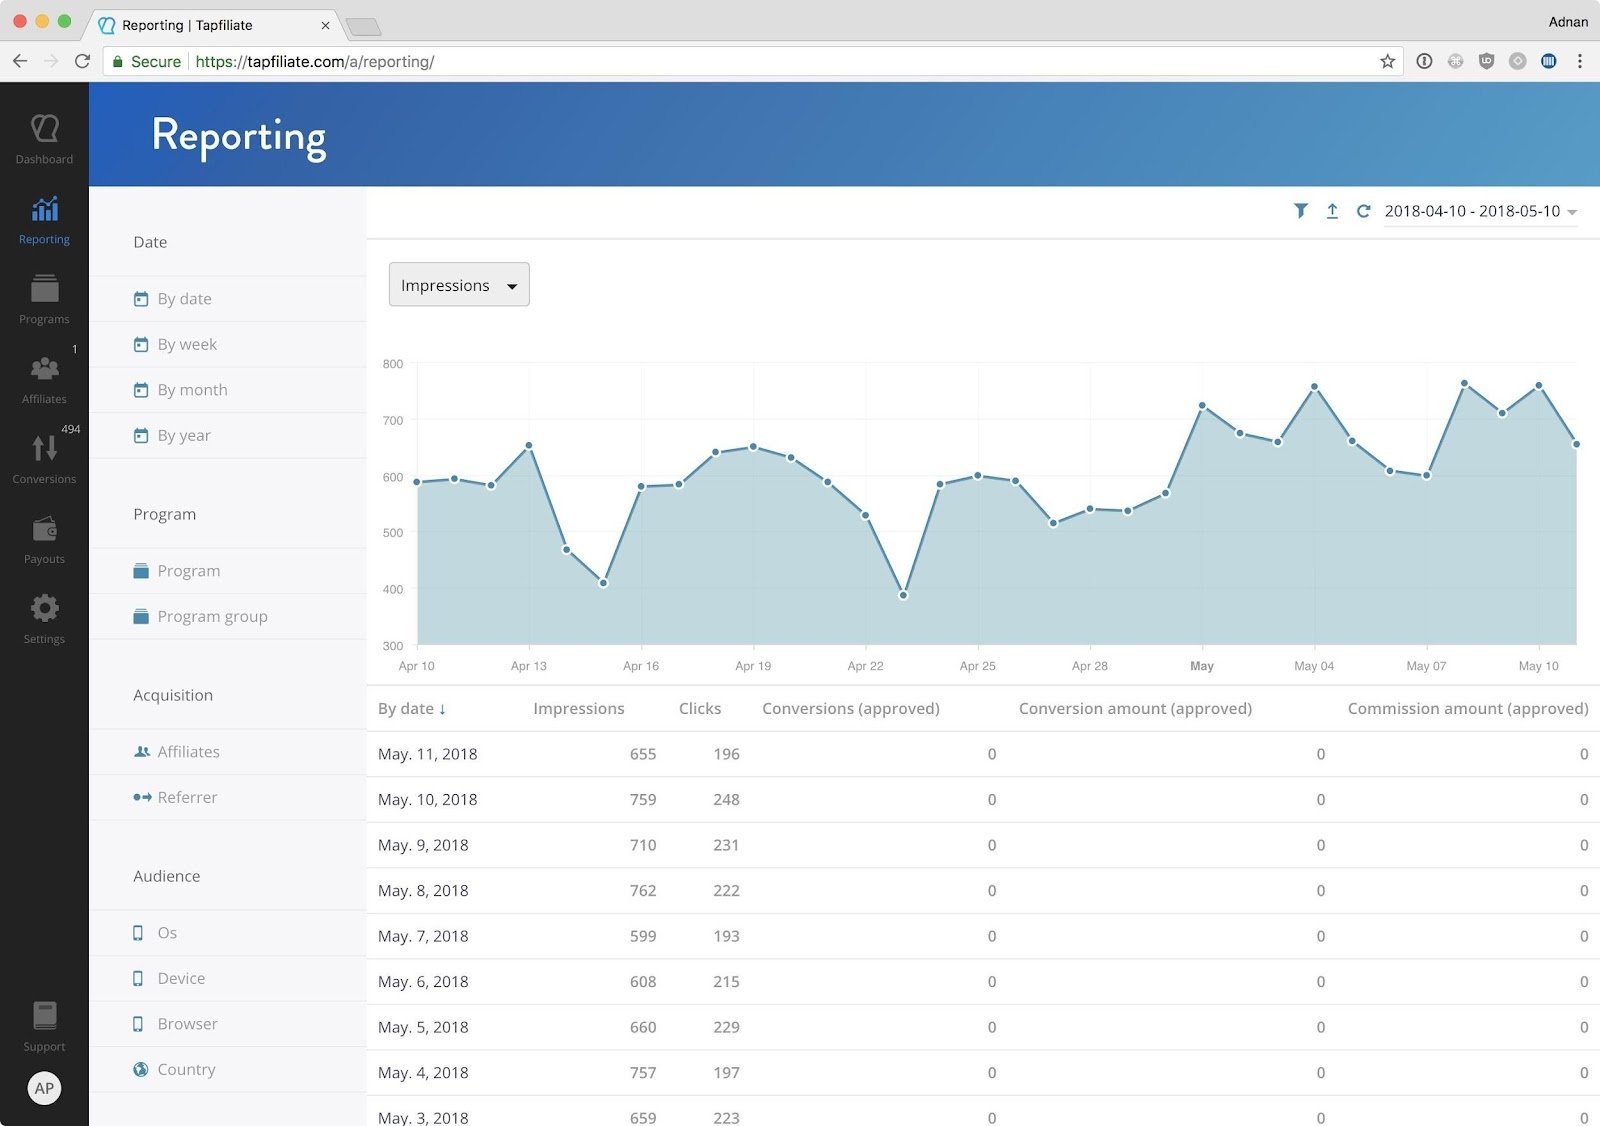Bookmark this page with star icon
Image resolution: width=1600 pixels, height=1126 pixels.
(x=1387, y=61)
